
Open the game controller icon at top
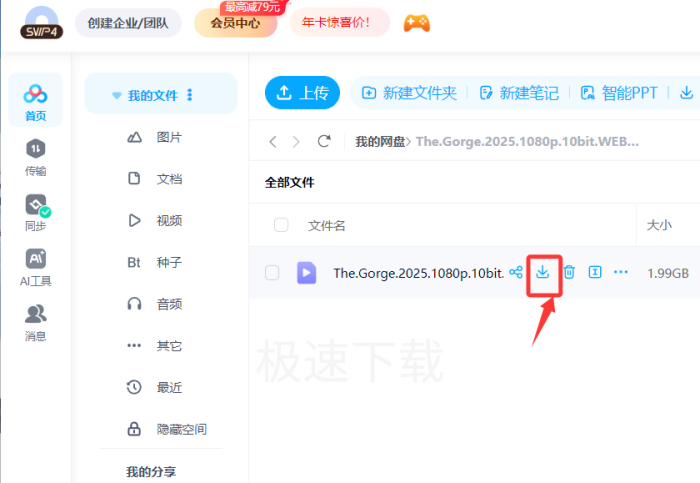click(x=416, y=22)
